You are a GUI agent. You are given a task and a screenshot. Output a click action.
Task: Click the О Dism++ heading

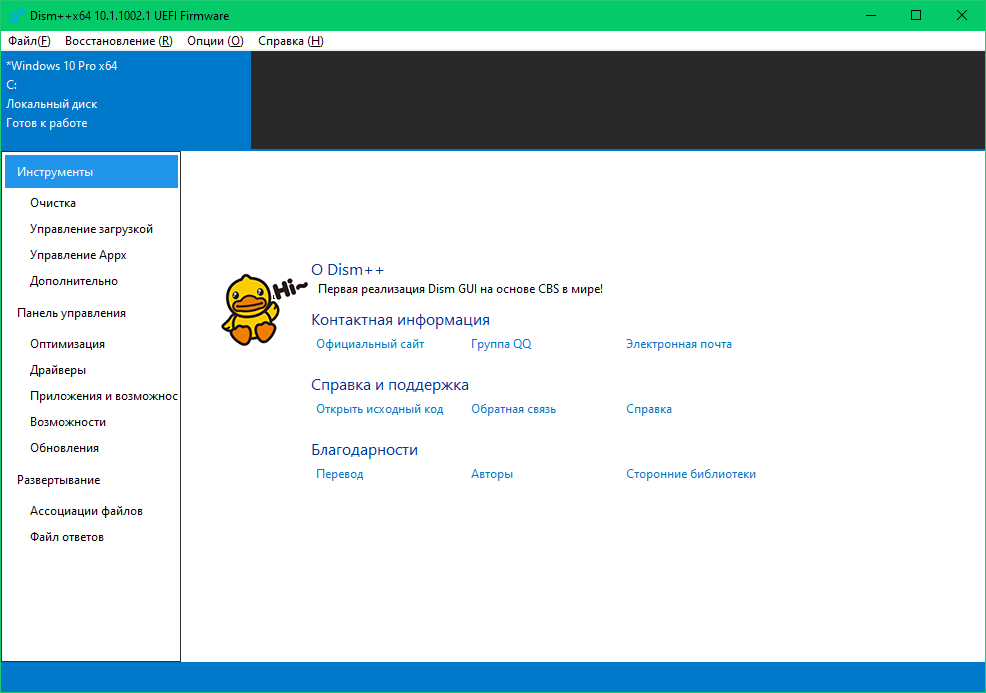click(x=347, y=270)
